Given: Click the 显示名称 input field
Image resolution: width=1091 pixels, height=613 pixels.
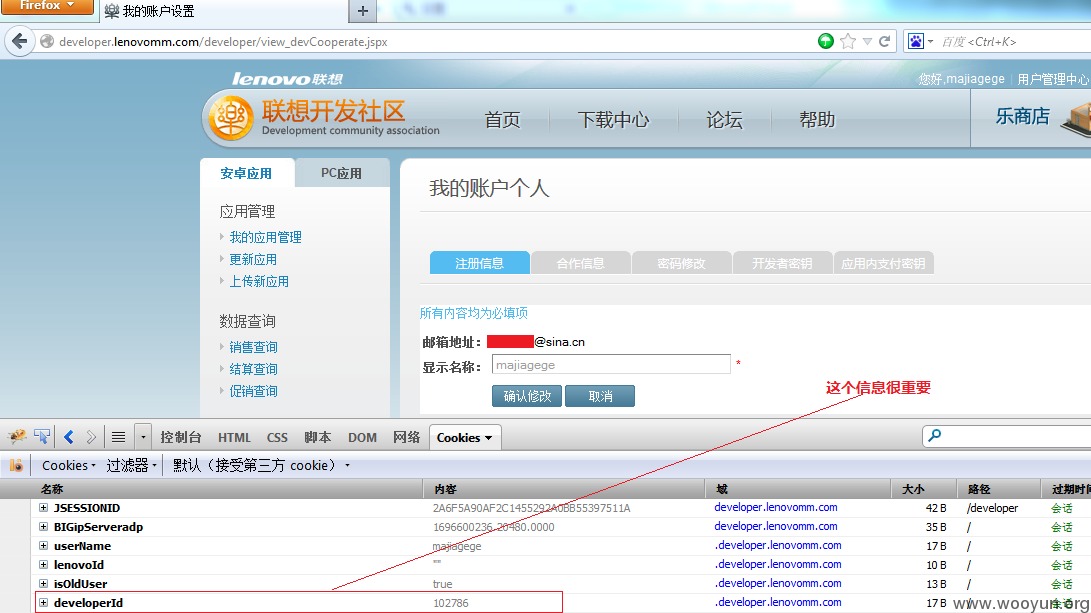Looking at the screenshot, I should tap(611, 365).
